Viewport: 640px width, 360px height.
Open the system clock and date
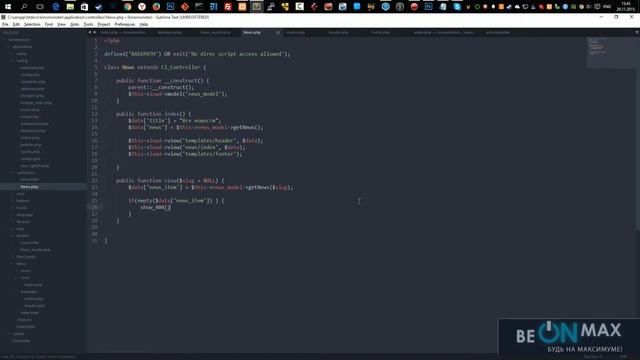pos(625,6)
